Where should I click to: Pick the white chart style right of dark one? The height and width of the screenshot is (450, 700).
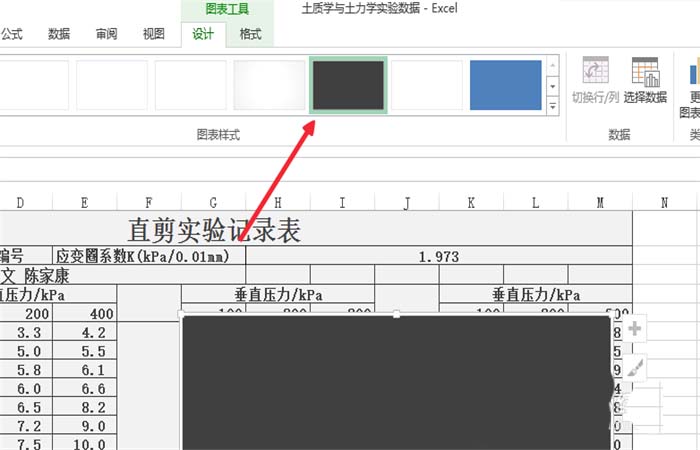pos(426,85)
